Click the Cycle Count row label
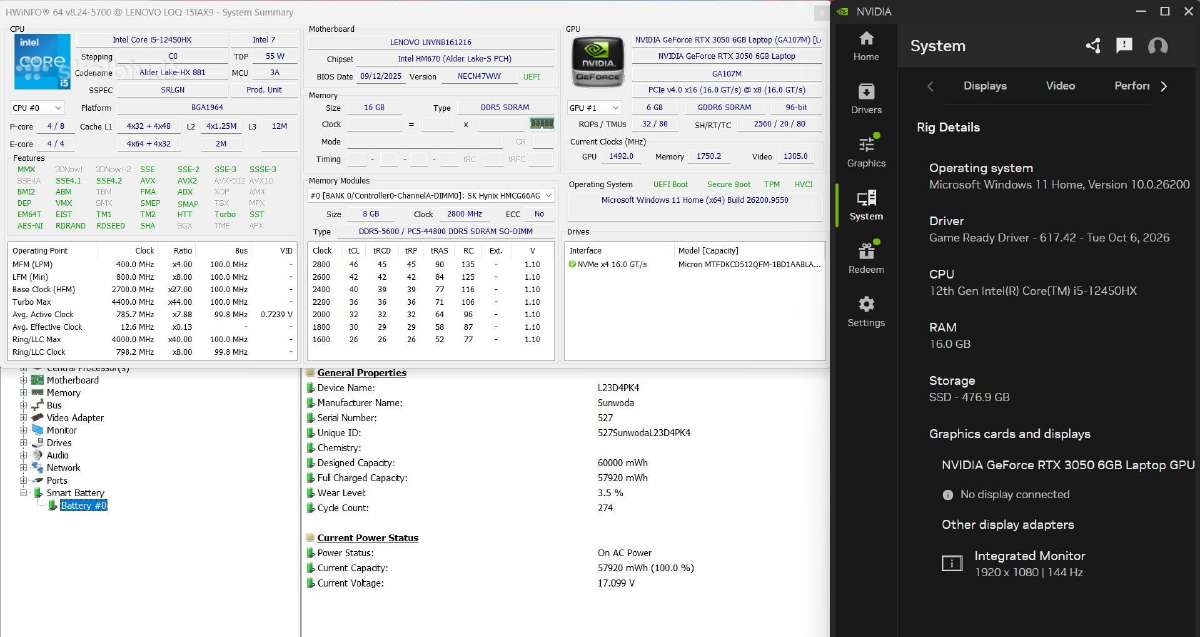The image size is (1200, 637). point(343,508)
